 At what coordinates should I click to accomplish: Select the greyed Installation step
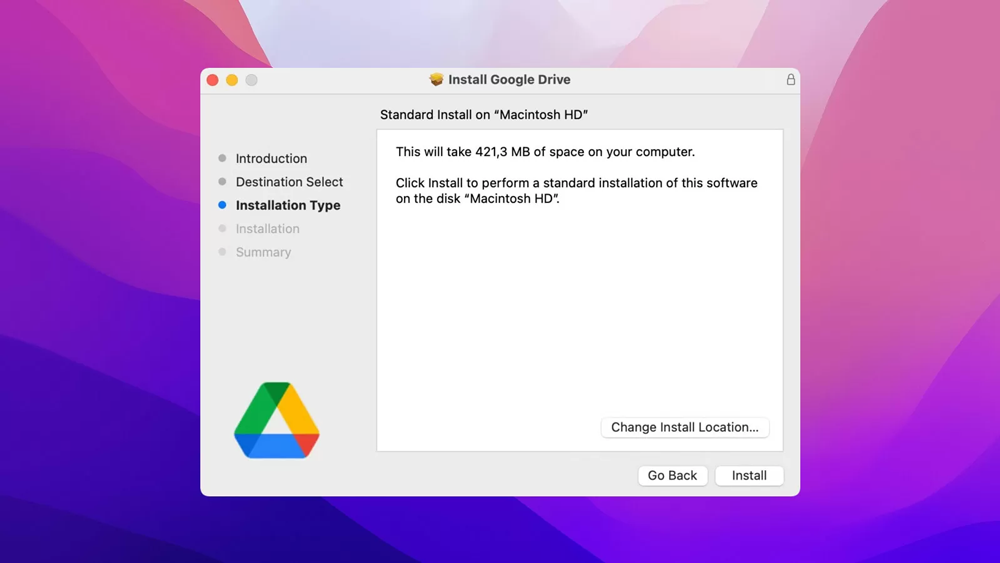point(267,228)
